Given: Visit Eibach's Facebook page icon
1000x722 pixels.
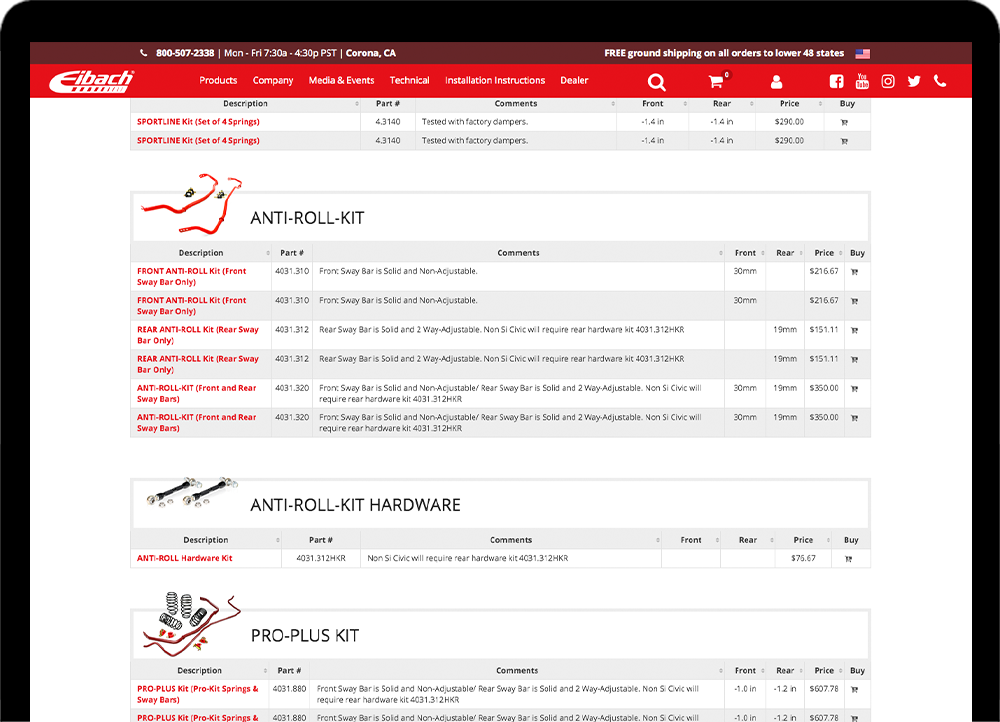Looking at the screenshot, I should 836,81.
